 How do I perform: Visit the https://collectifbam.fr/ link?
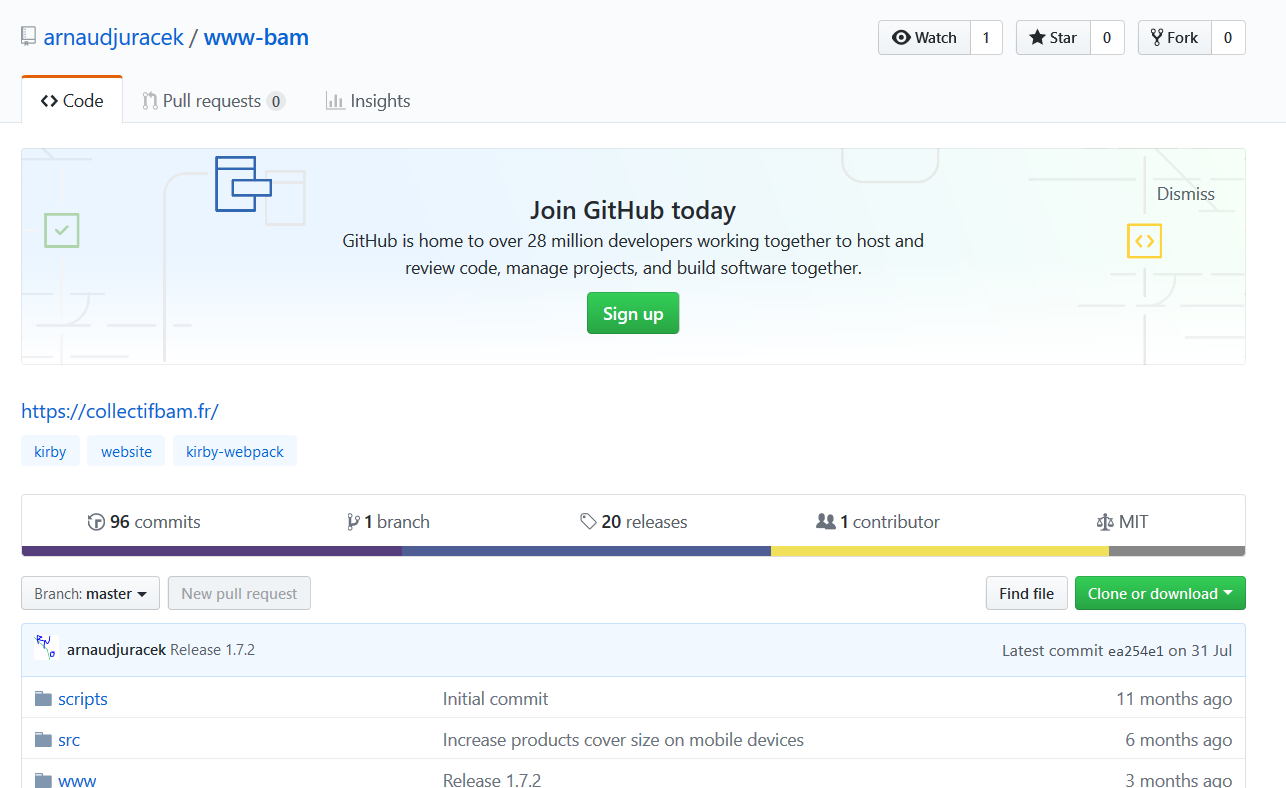pyautogui.click(x=120, y=411)
